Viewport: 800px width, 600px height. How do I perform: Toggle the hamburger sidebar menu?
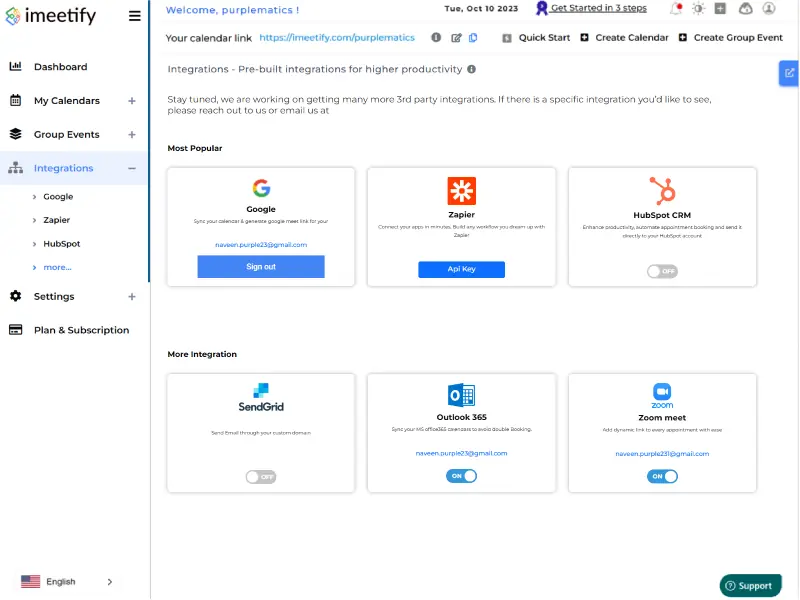pos(135,16)
